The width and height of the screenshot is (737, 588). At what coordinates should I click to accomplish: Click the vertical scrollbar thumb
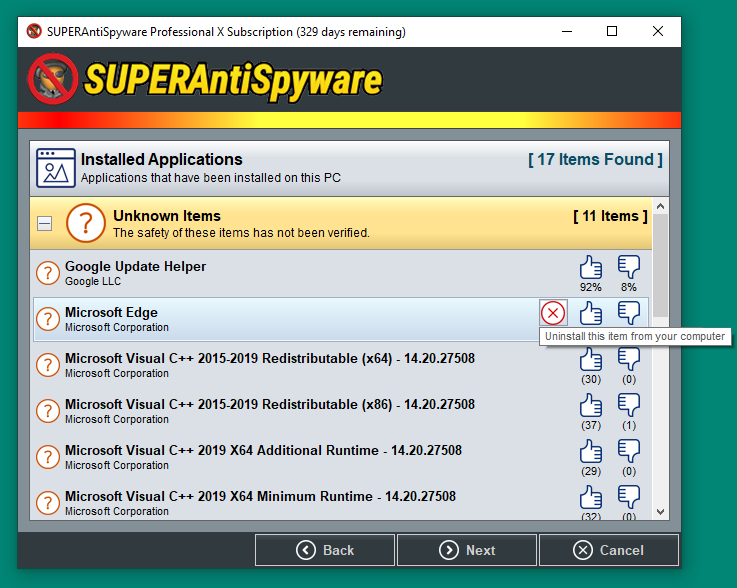click(660, 266)
